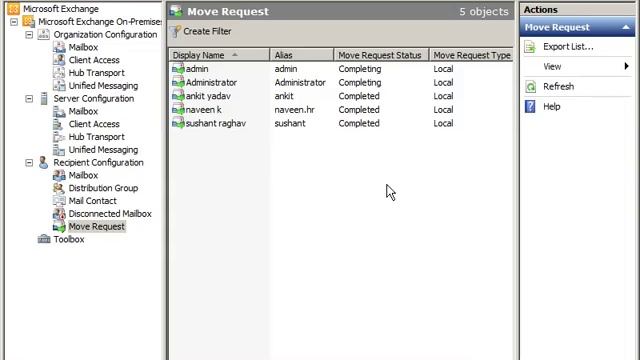Click Completing status in admin row
Image resolution: width=640 pixels, height=360 pixels.
(360, 69)
